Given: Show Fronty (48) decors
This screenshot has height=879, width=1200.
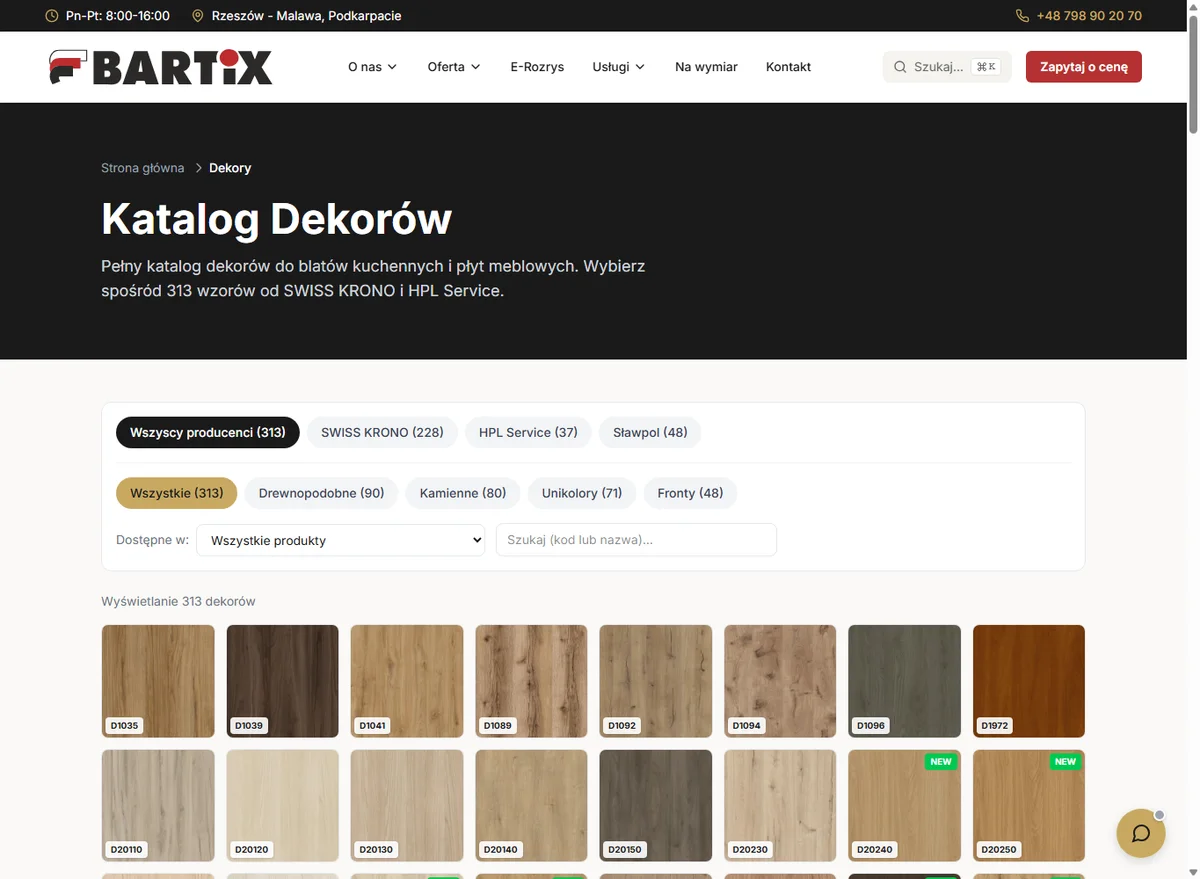Looking at the screenshot, I should [x=690, y=493].
